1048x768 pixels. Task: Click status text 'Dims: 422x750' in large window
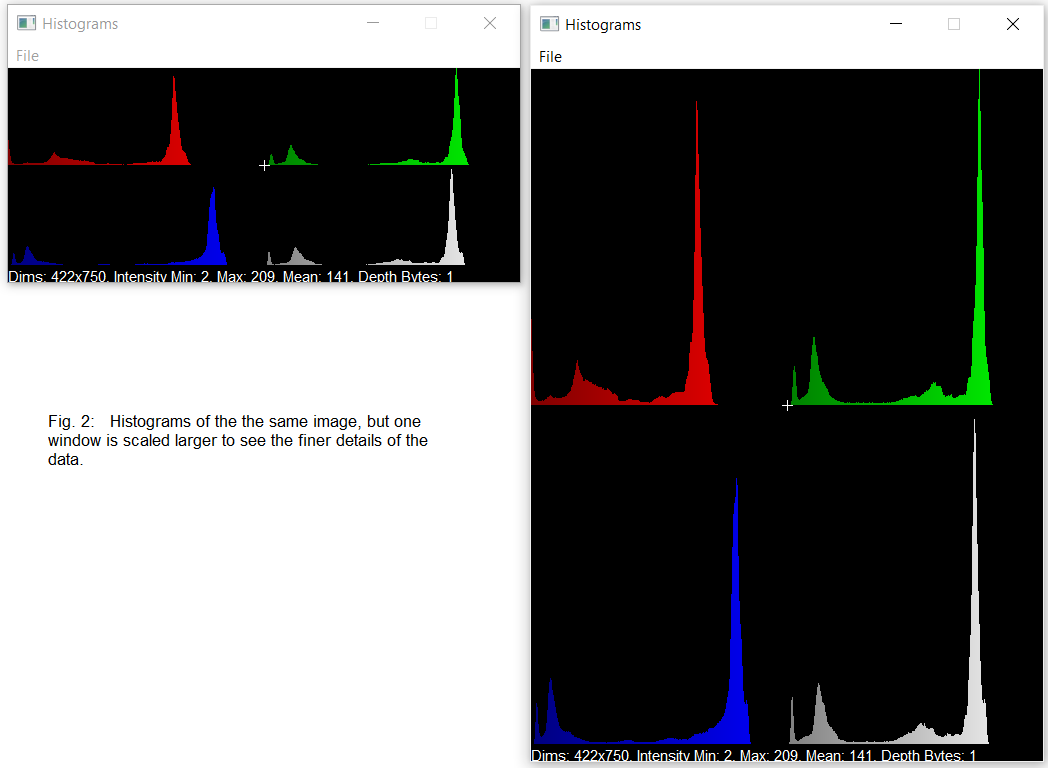click(x=580, y=756)
